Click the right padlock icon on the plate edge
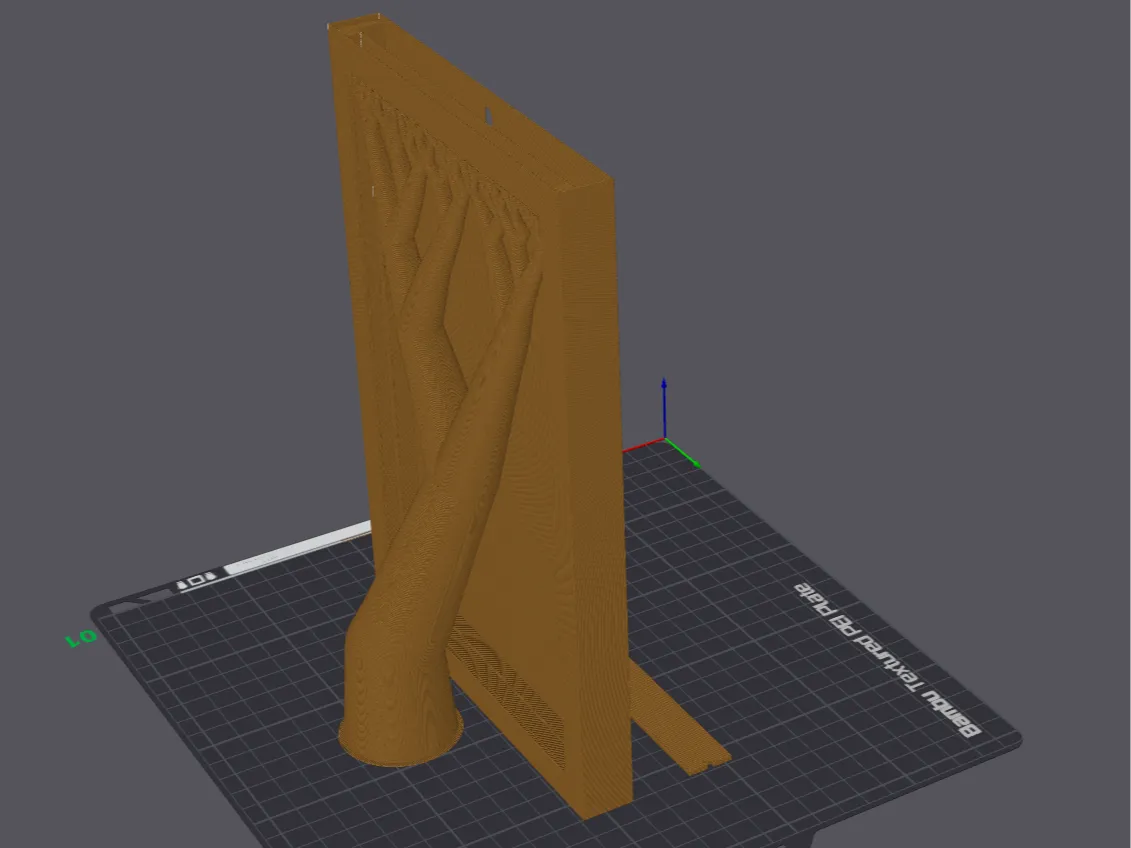The image size is (1131, 848). (x=210, y=578)
